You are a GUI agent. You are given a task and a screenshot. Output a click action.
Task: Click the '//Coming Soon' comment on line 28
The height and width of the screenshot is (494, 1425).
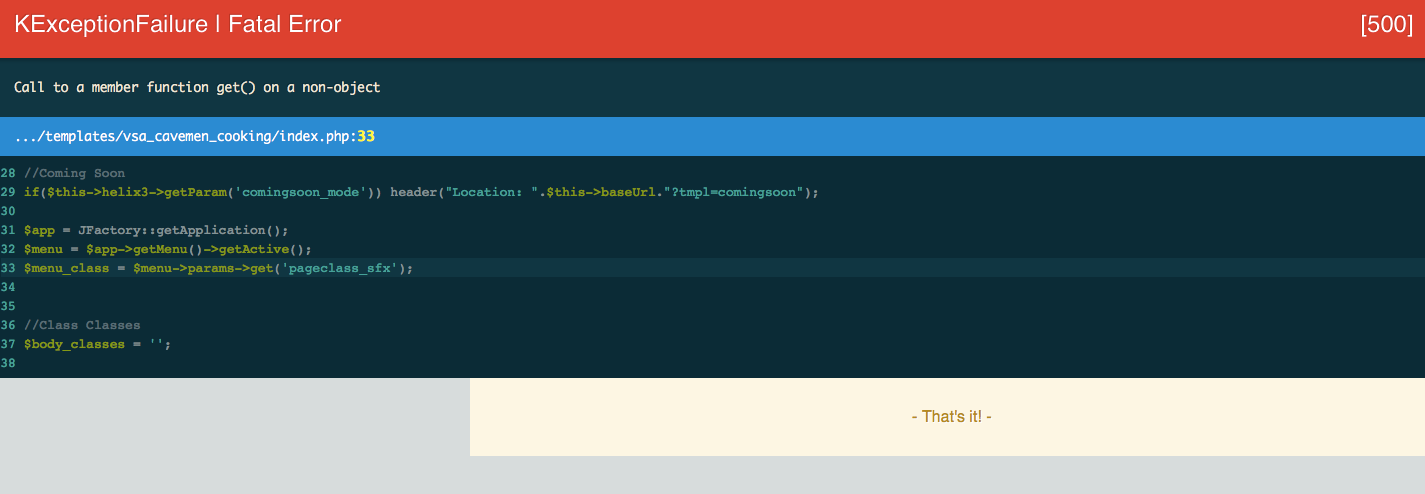[74, 173]
